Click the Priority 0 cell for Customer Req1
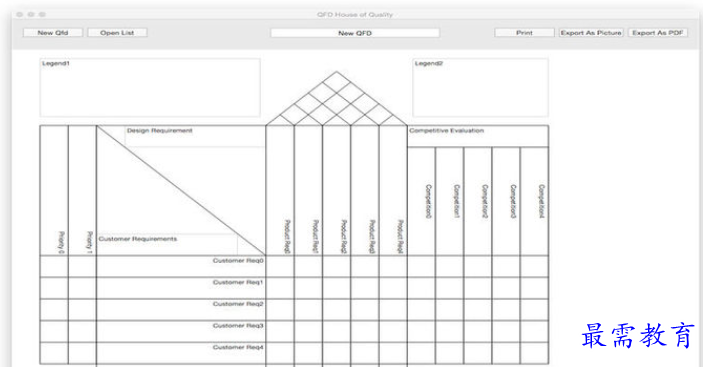The image size is (703, 367). tap(54, 288)
